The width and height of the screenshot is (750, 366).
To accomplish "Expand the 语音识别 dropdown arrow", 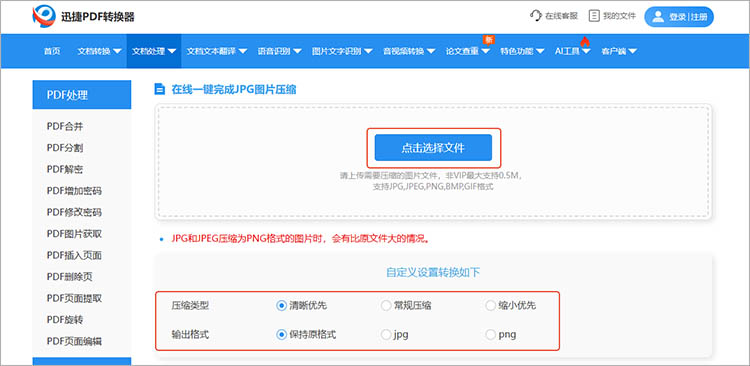I will pos(297,51).
